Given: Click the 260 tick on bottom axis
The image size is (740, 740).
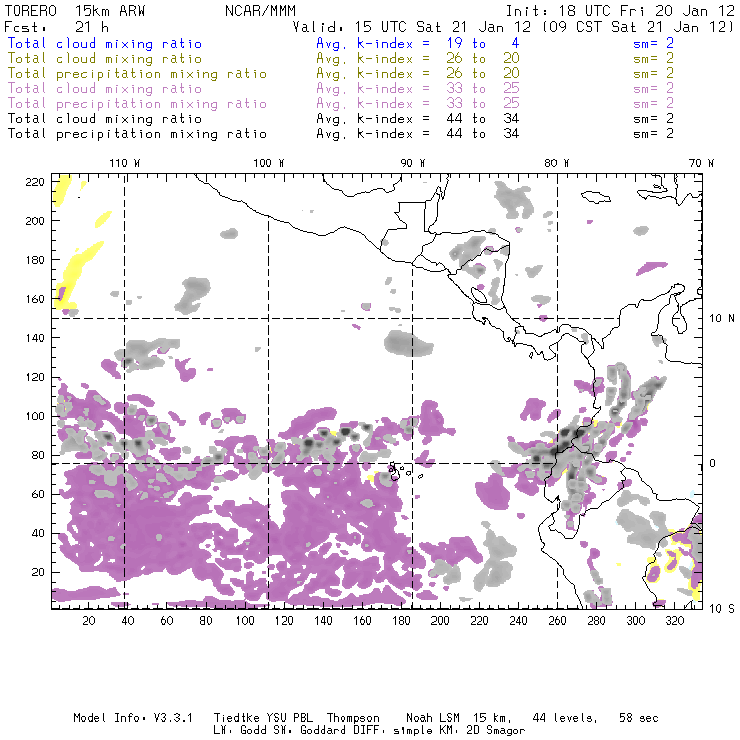Looking at the screenshot, I should click(557, 621).
